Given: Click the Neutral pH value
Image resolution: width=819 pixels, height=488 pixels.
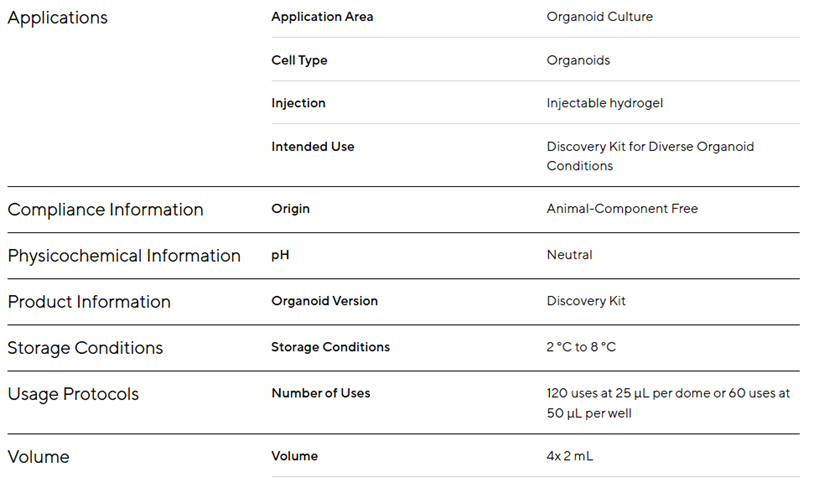Looking at the screenshot, I should coord(569,255).
